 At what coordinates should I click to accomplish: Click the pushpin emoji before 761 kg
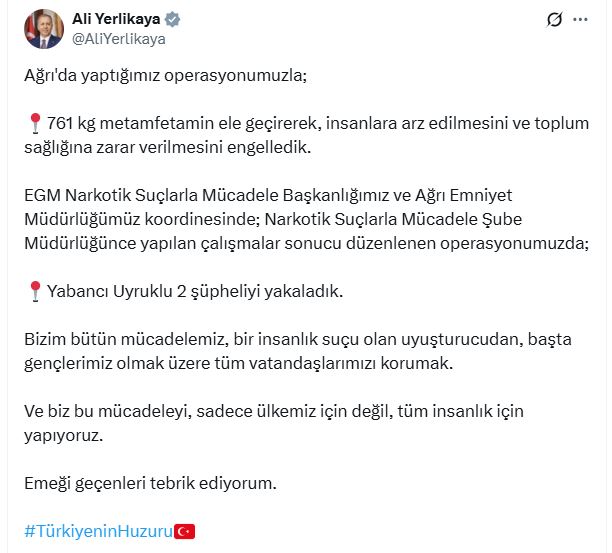click(34, 123)
